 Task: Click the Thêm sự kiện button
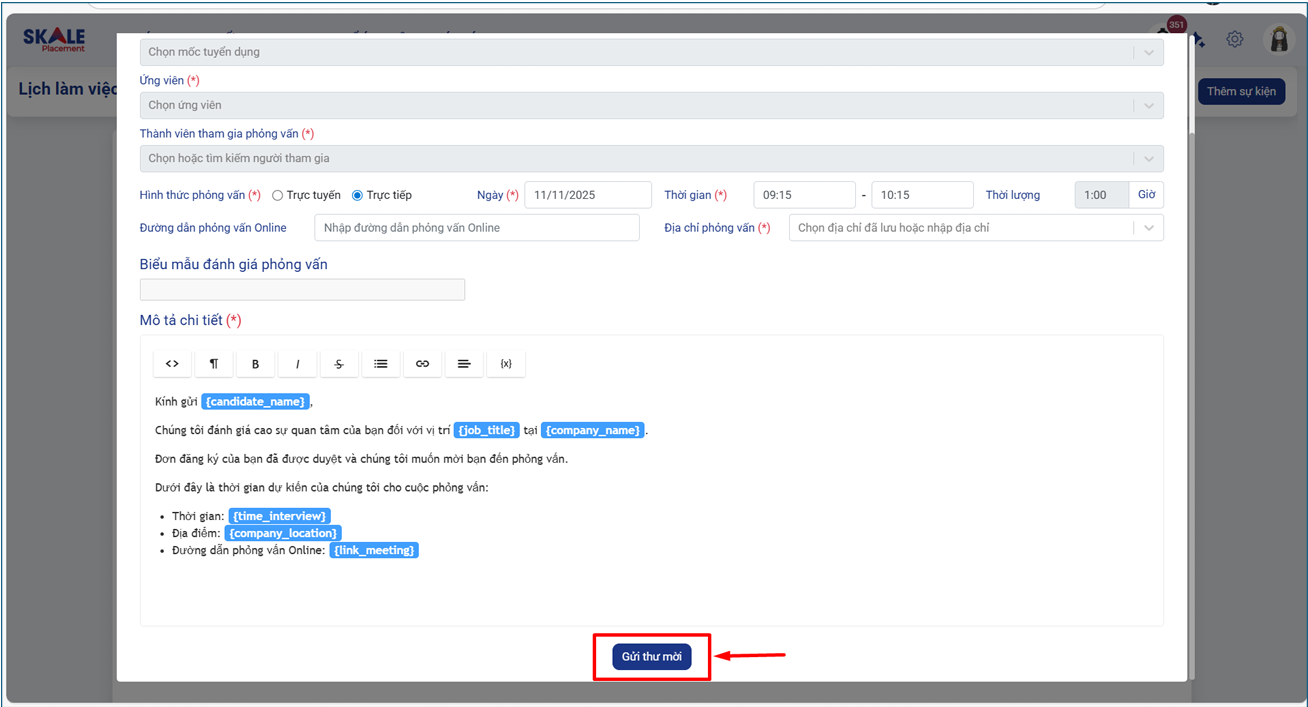(x=1241, y=91)
